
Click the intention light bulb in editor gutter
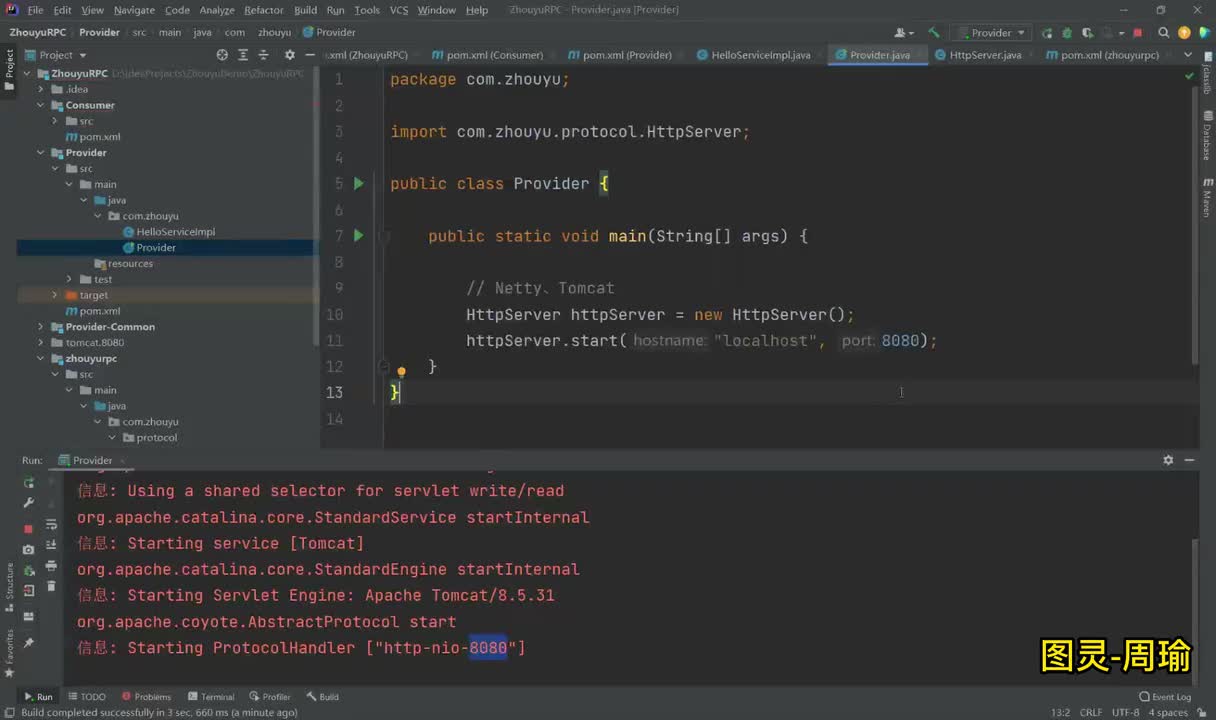(401, 372)
